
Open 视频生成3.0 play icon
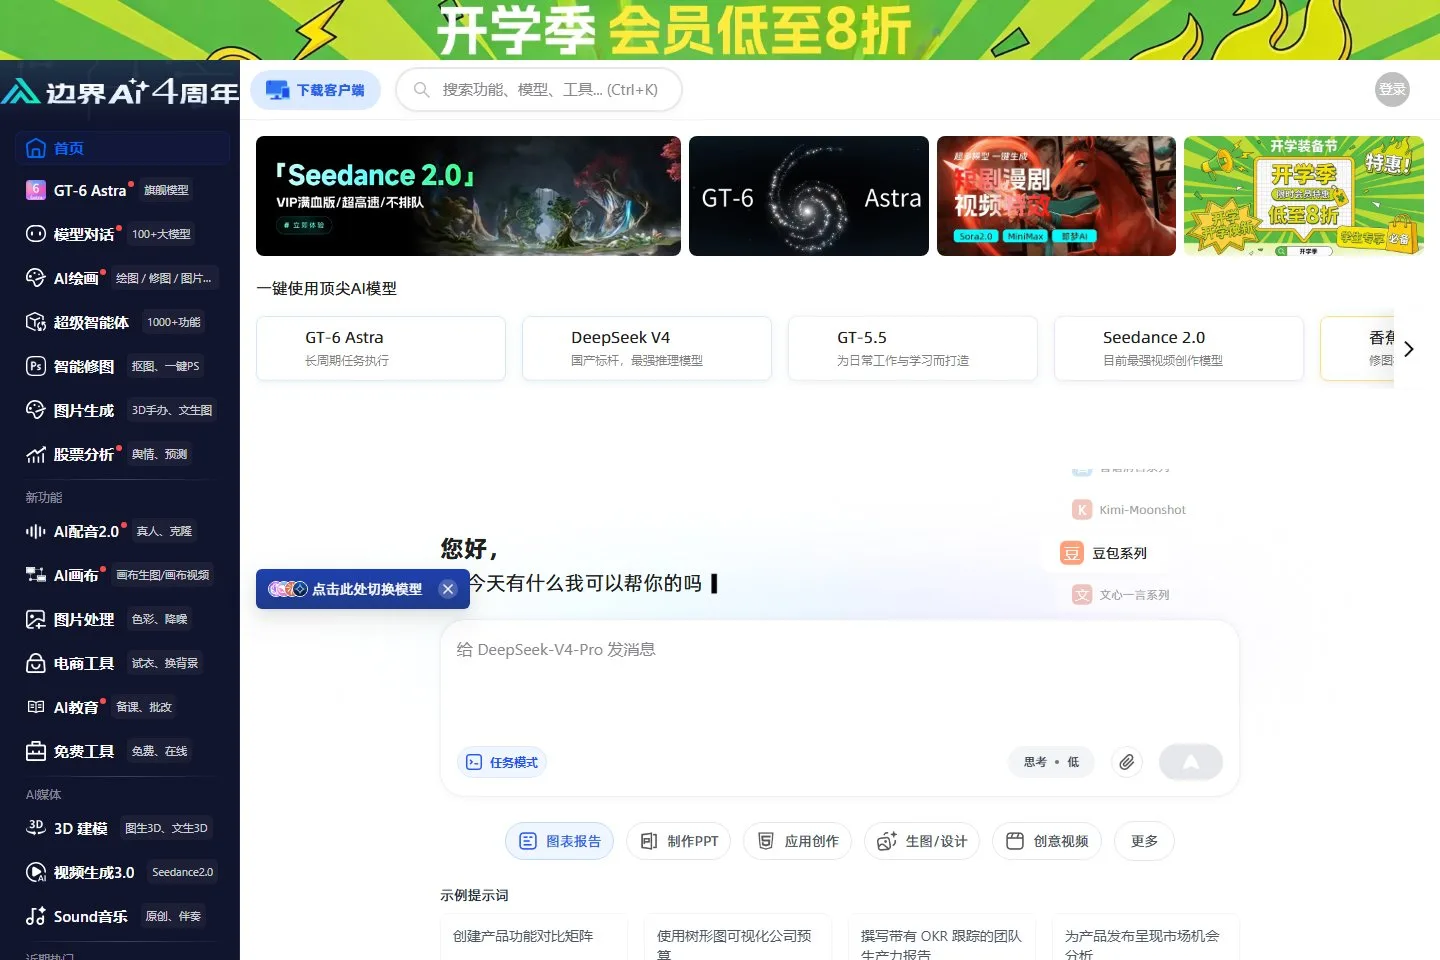[x=36, y=872]
